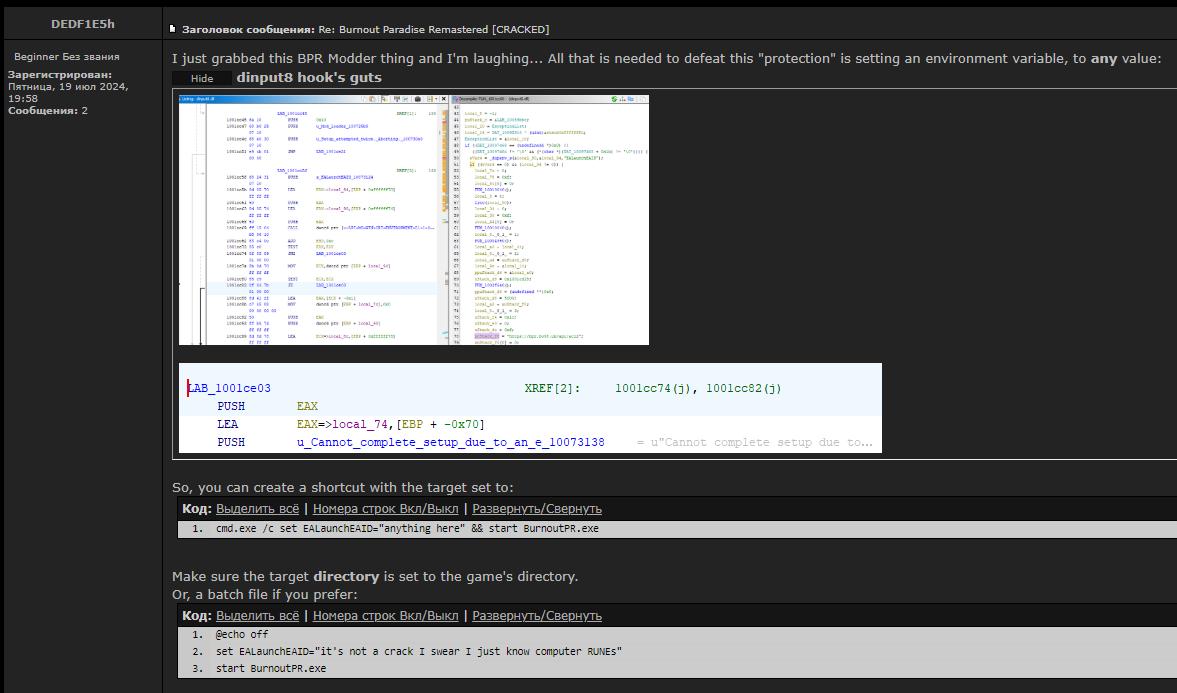Open the Ghidra disassembly screenshot thumbnail
1177x693 pixels.
414,220
